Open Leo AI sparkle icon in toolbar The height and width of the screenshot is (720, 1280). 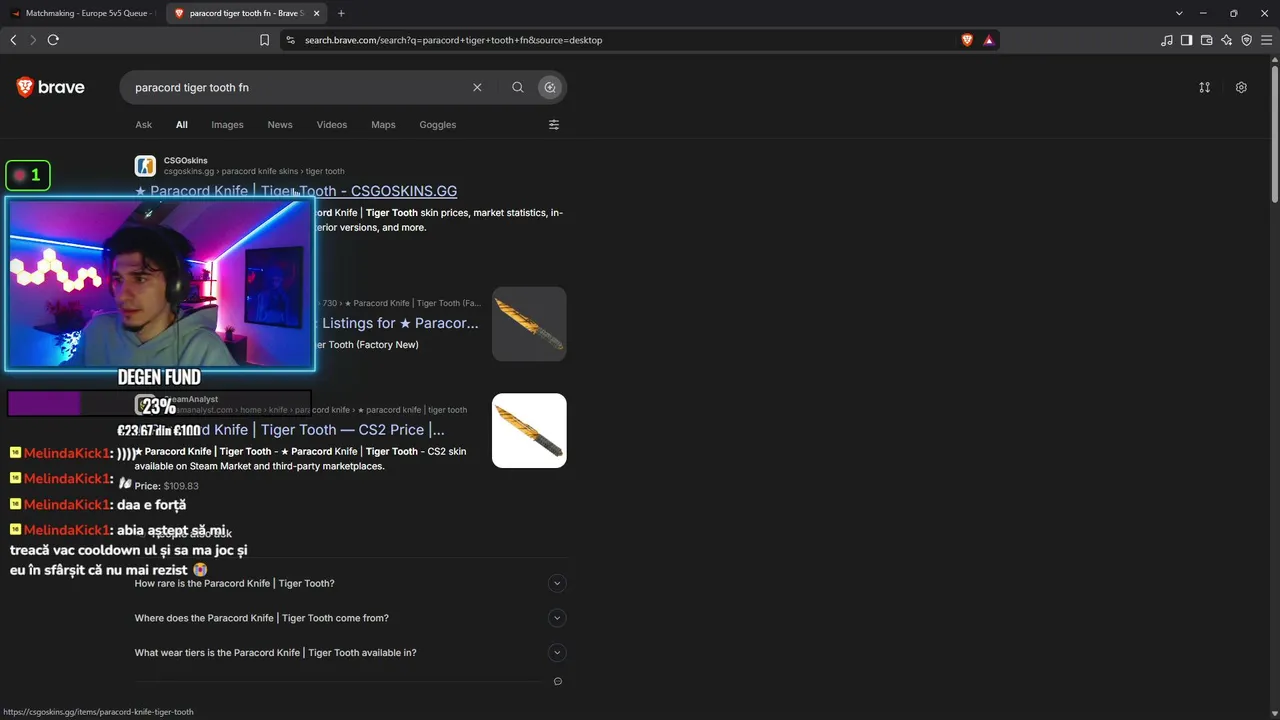[1226, 40]
